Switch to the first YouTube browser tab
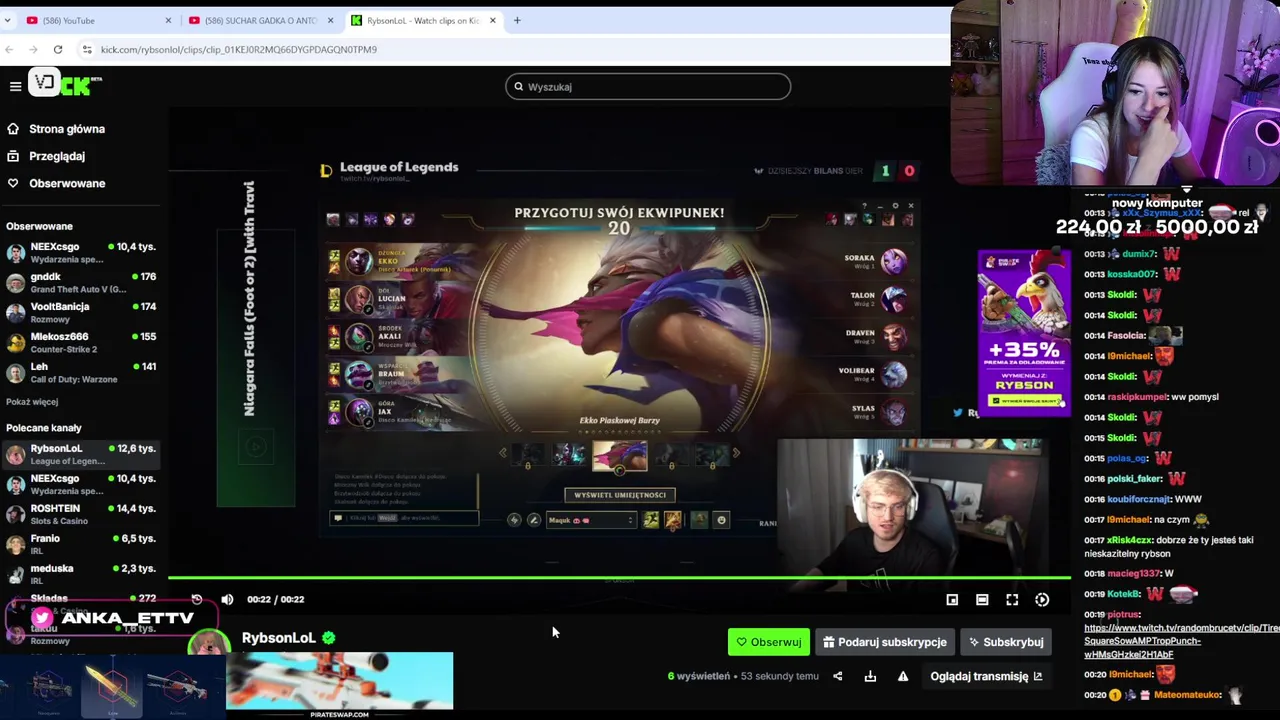This screenshot has height=720, width=1280. click(98, 20)
